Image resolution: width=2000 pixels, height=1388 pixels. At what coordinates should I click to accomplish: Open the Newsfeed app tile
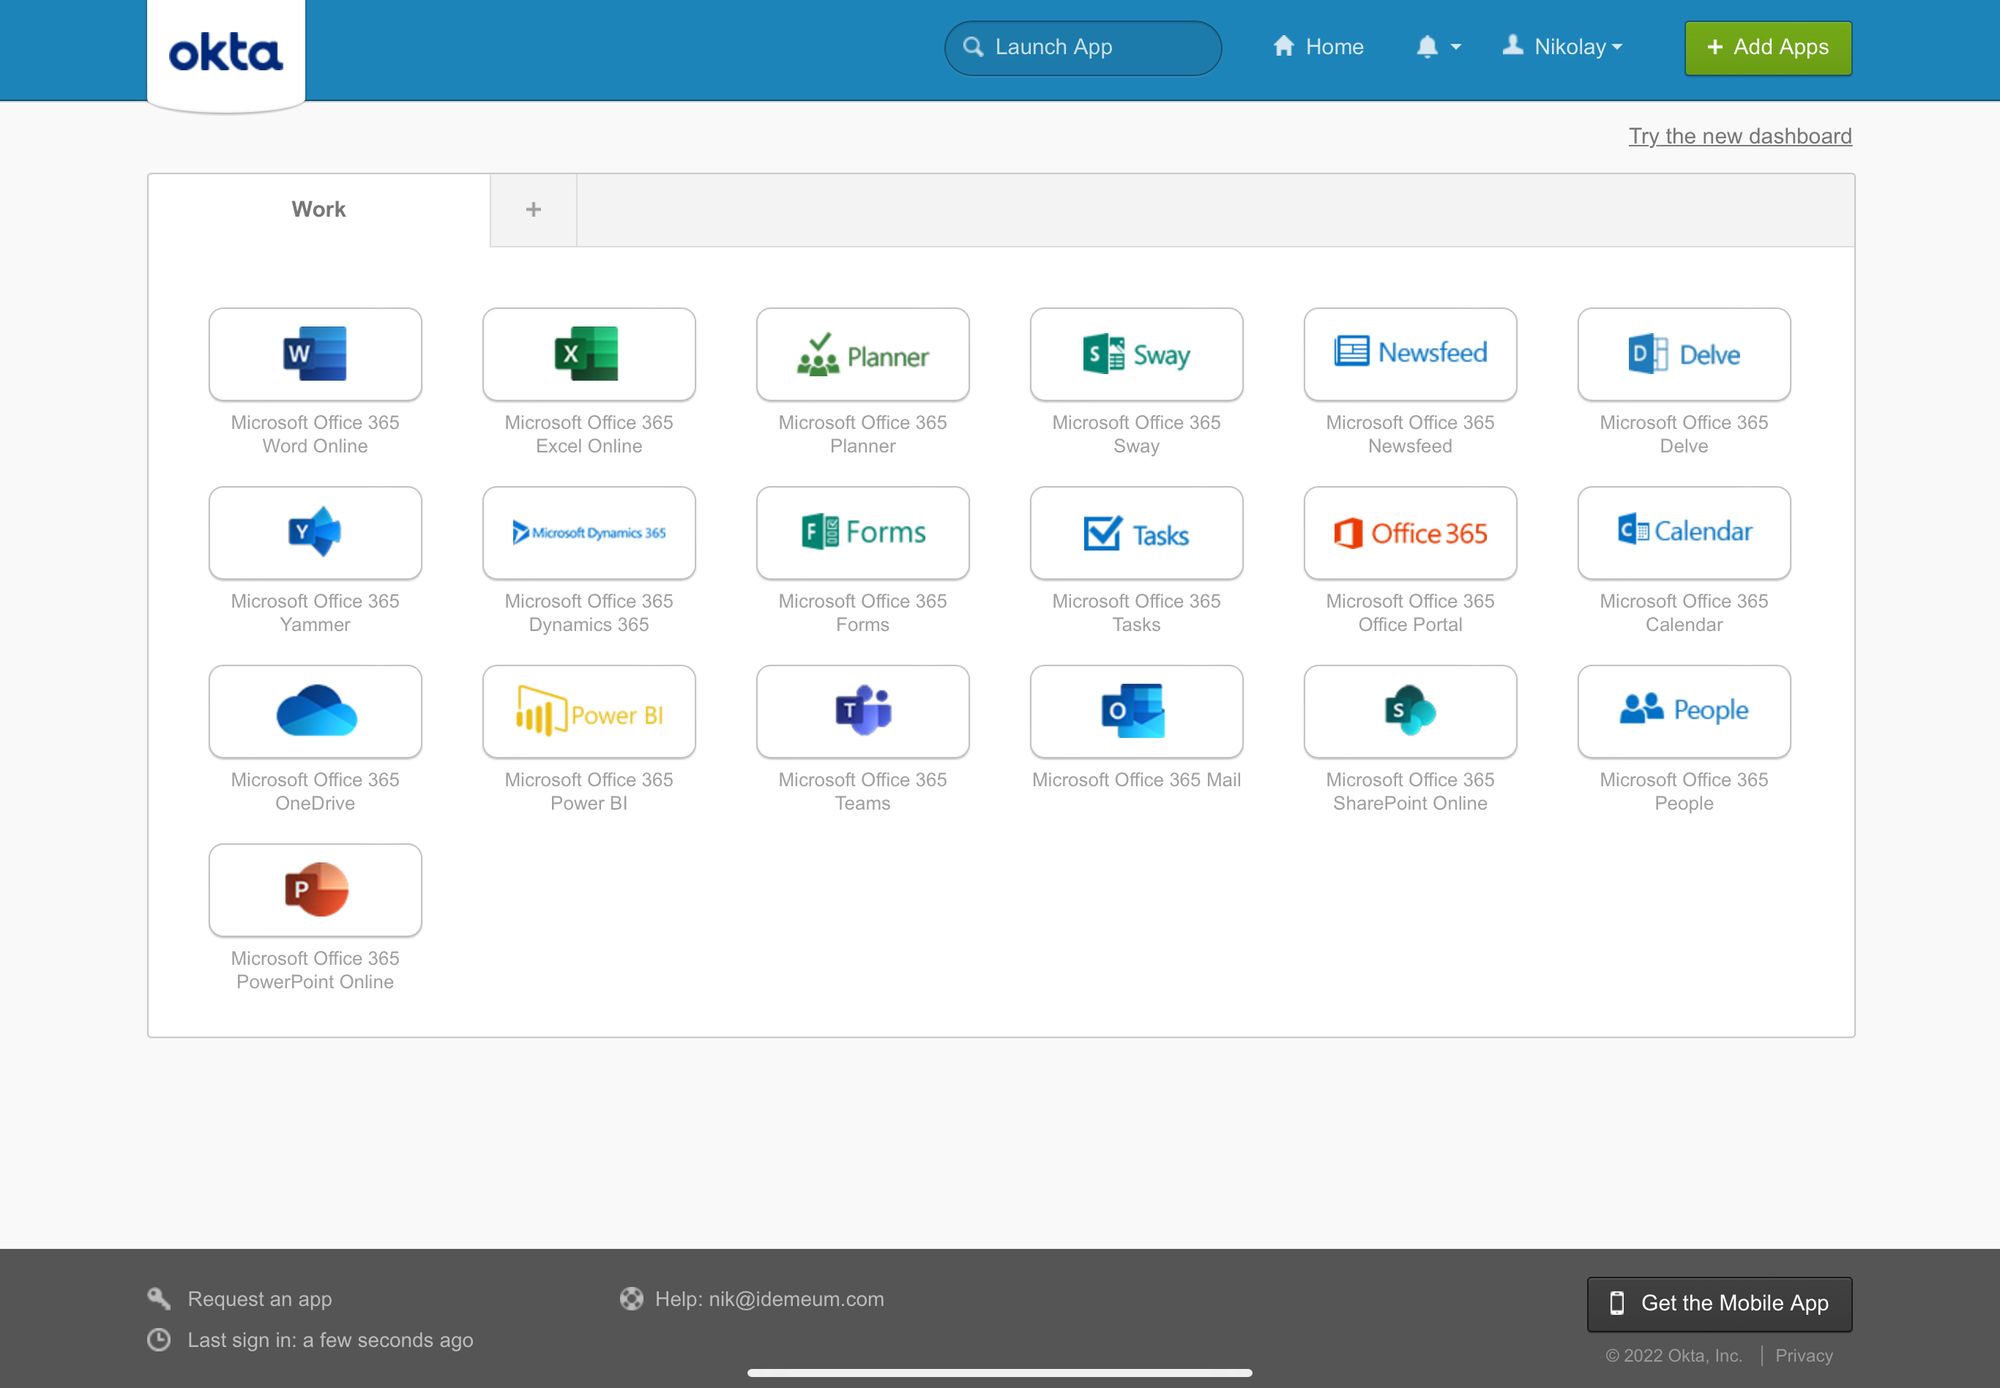1410,354
